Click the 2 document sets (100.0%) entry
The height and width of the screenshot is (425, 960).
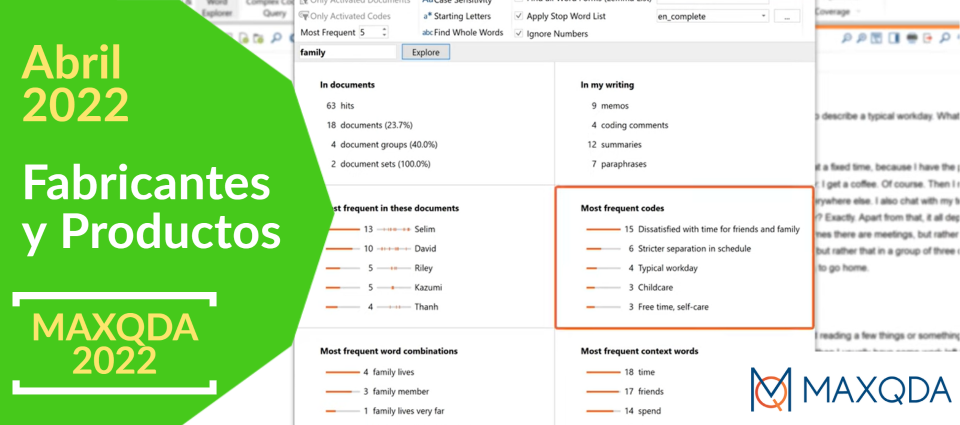click(x=380, y=164)
